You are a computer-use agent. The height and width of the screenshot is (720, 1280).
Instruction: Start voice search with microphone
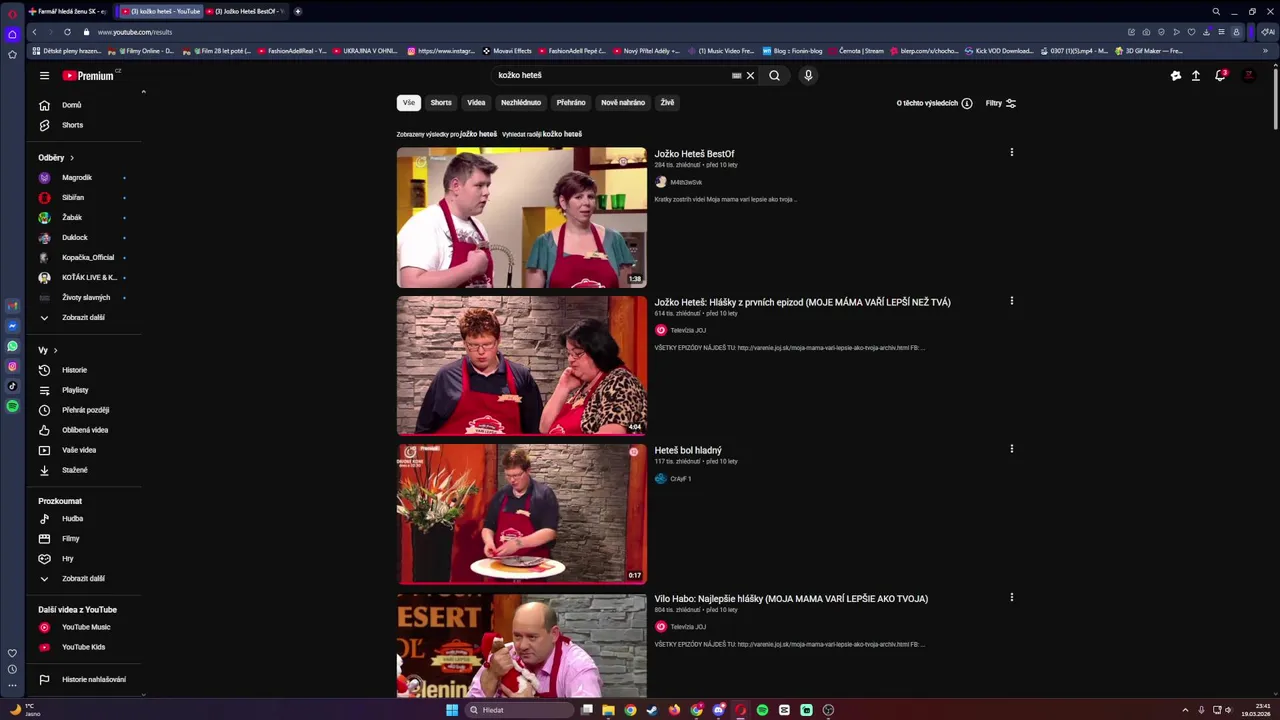[x=808, y=75]
